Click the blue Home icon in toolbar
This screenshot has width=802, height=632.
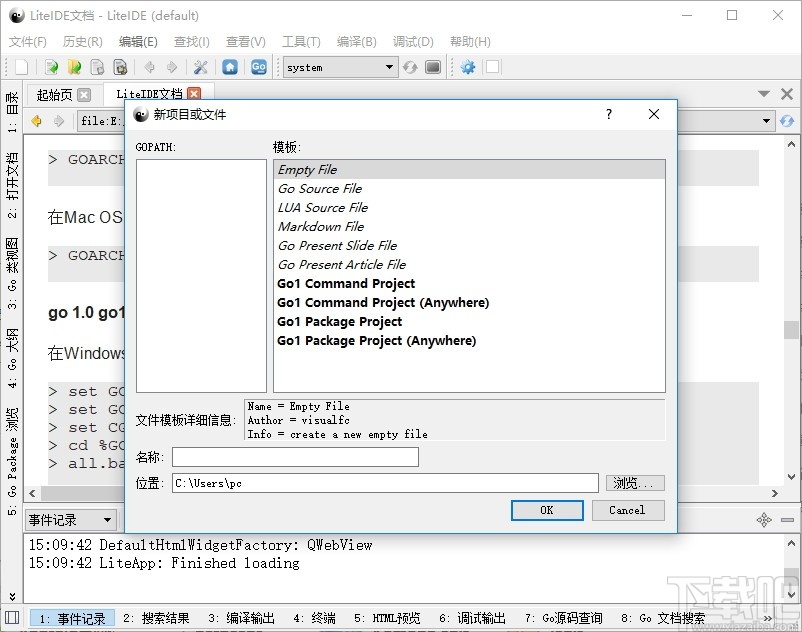coord(230,67)
